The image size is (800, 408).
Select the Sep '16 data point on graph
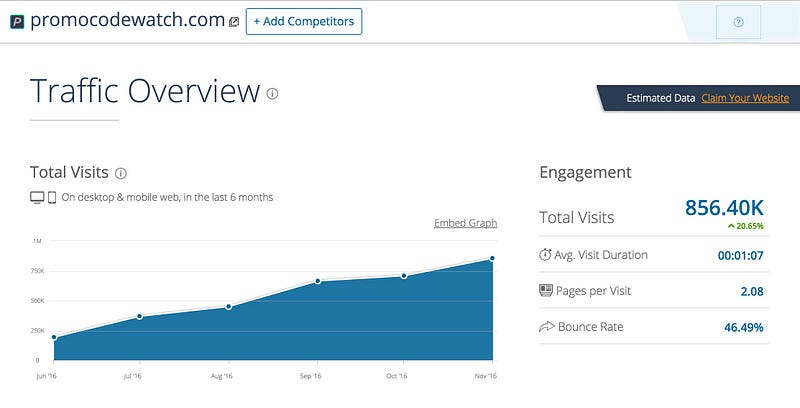(318, 281)
